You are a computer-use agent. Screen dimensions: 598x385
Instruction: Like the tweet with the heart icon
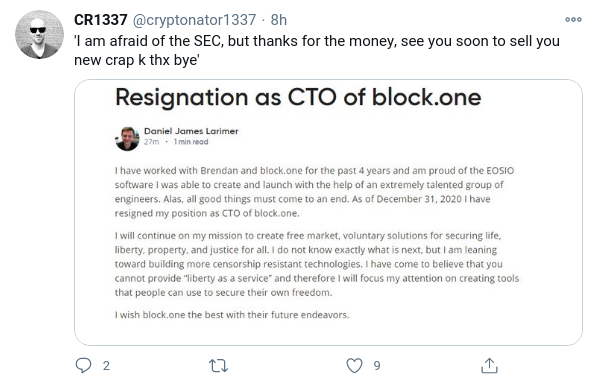(x=354, y=366)
